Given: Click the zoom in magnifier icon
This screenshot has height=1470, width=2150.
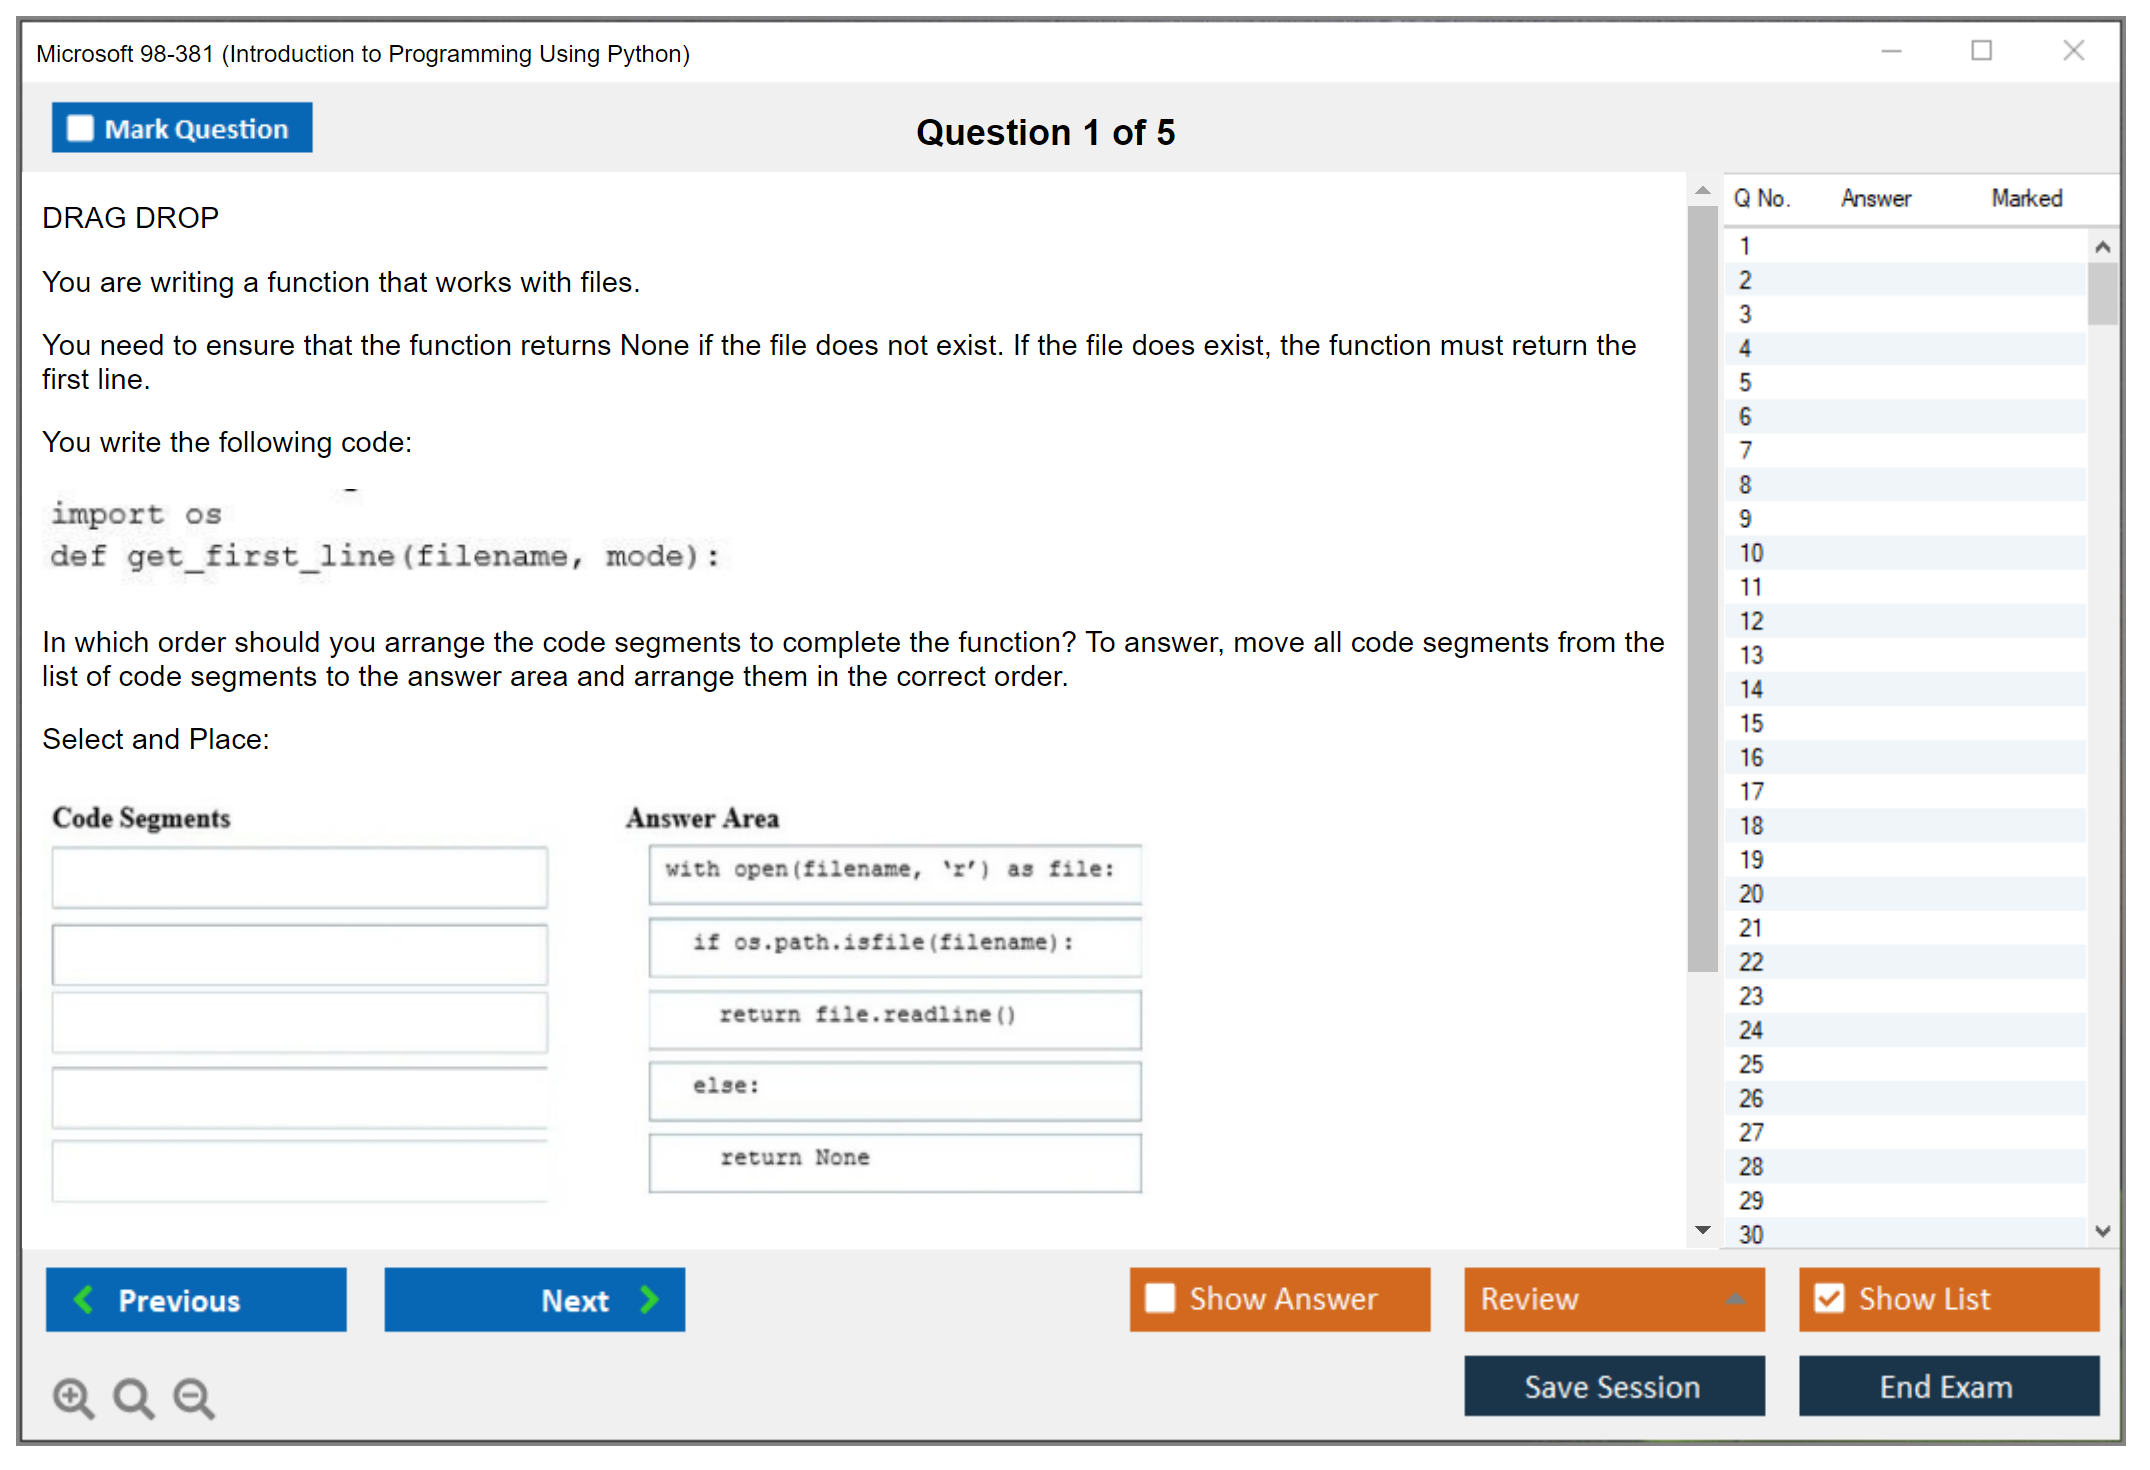Looking at the screenshot, I should [72, 1397].
